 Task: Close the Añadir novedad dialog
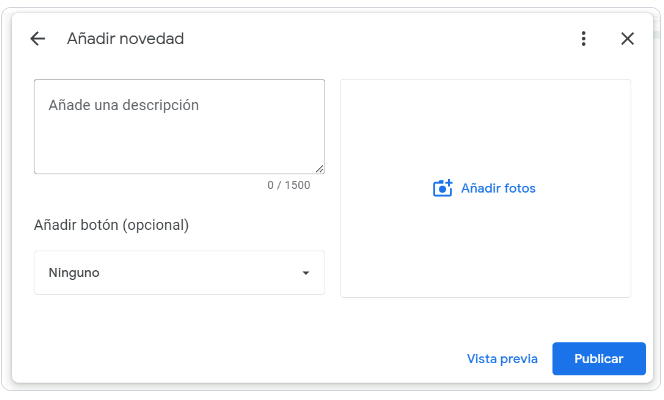(627, 39)
